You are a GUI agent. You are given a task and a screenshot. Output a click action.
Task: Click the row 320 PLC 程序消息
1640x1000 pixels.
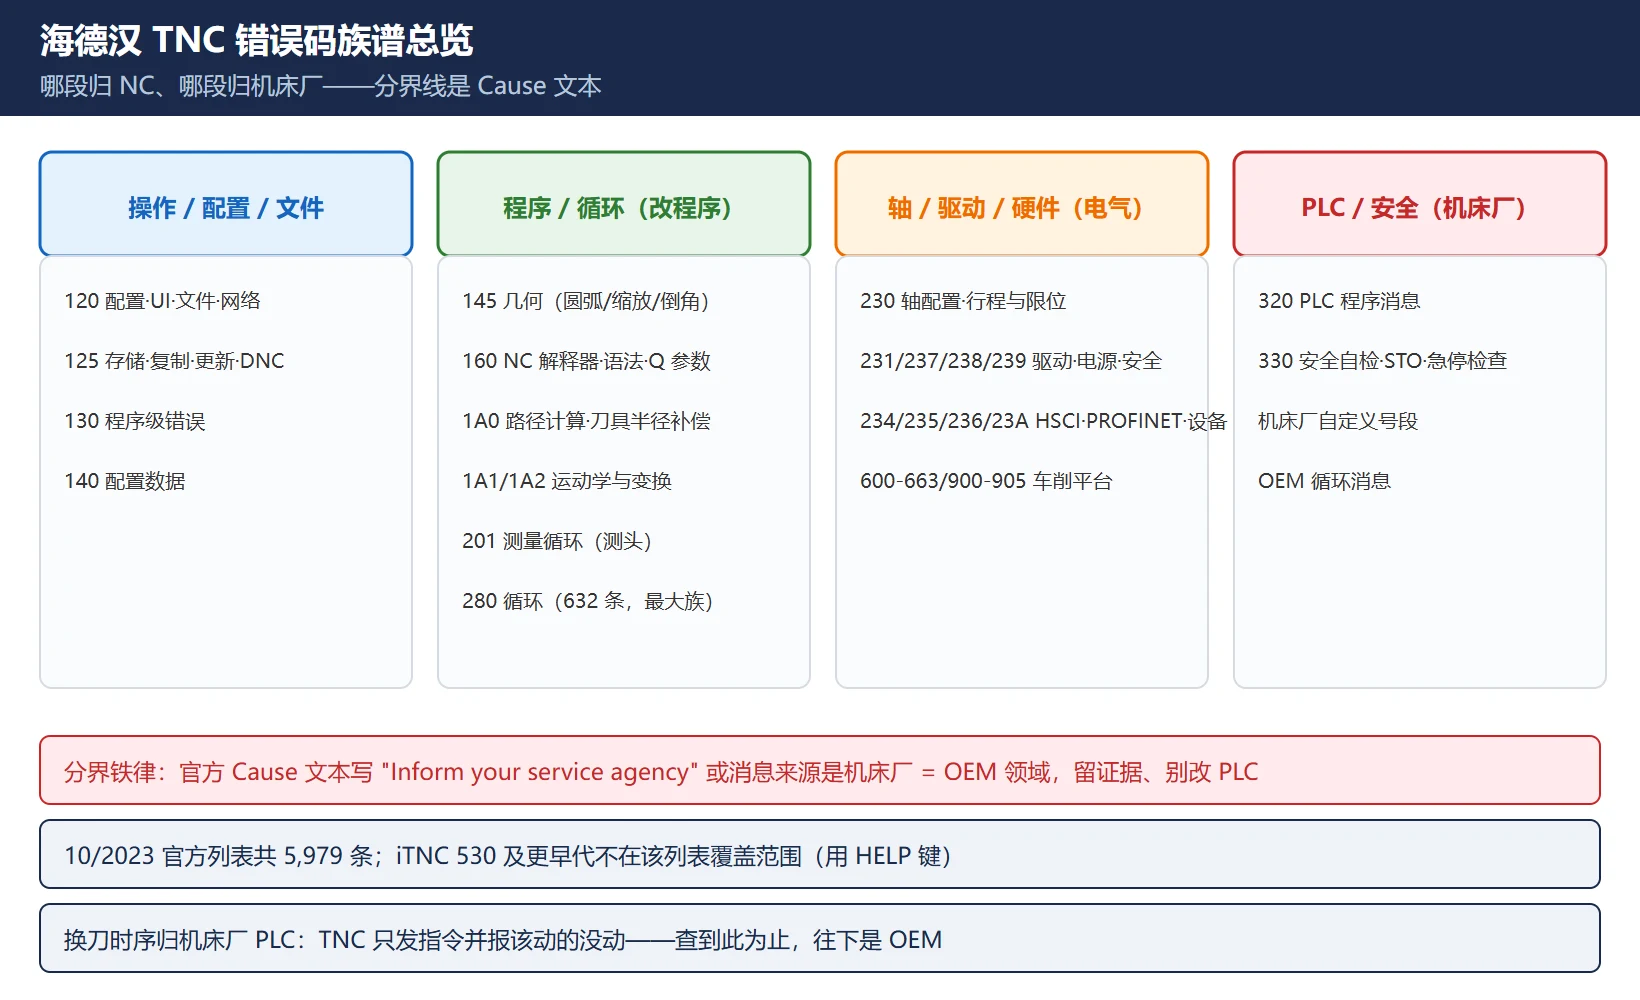coord(1339,301)
